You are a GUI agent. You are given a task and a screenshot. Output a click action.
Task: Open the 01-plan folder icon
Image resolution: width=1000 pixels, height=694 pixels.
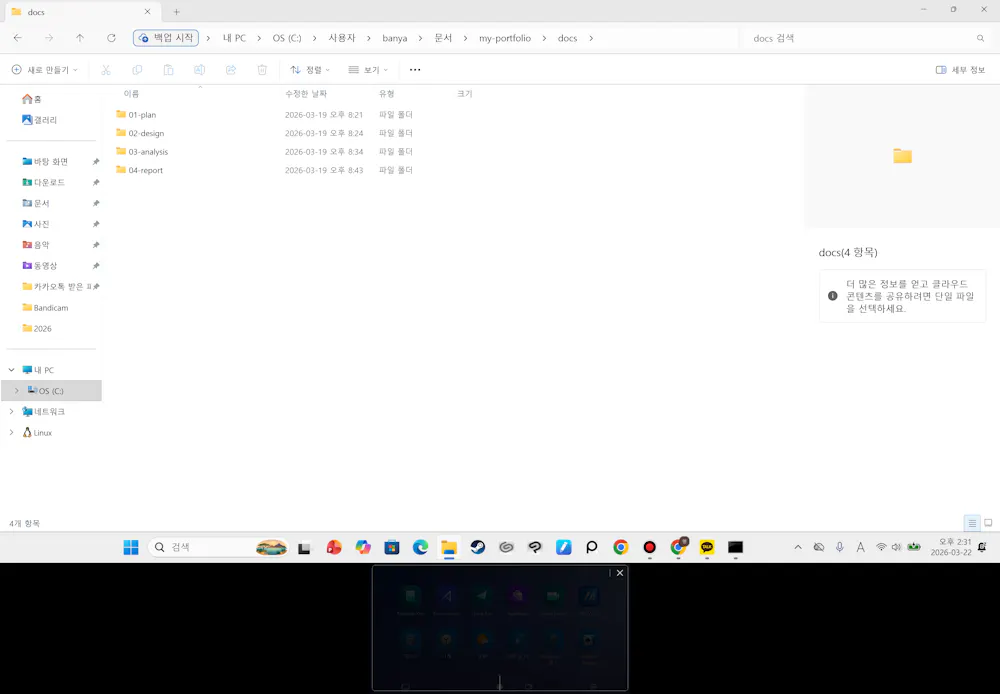coord(121,114)
